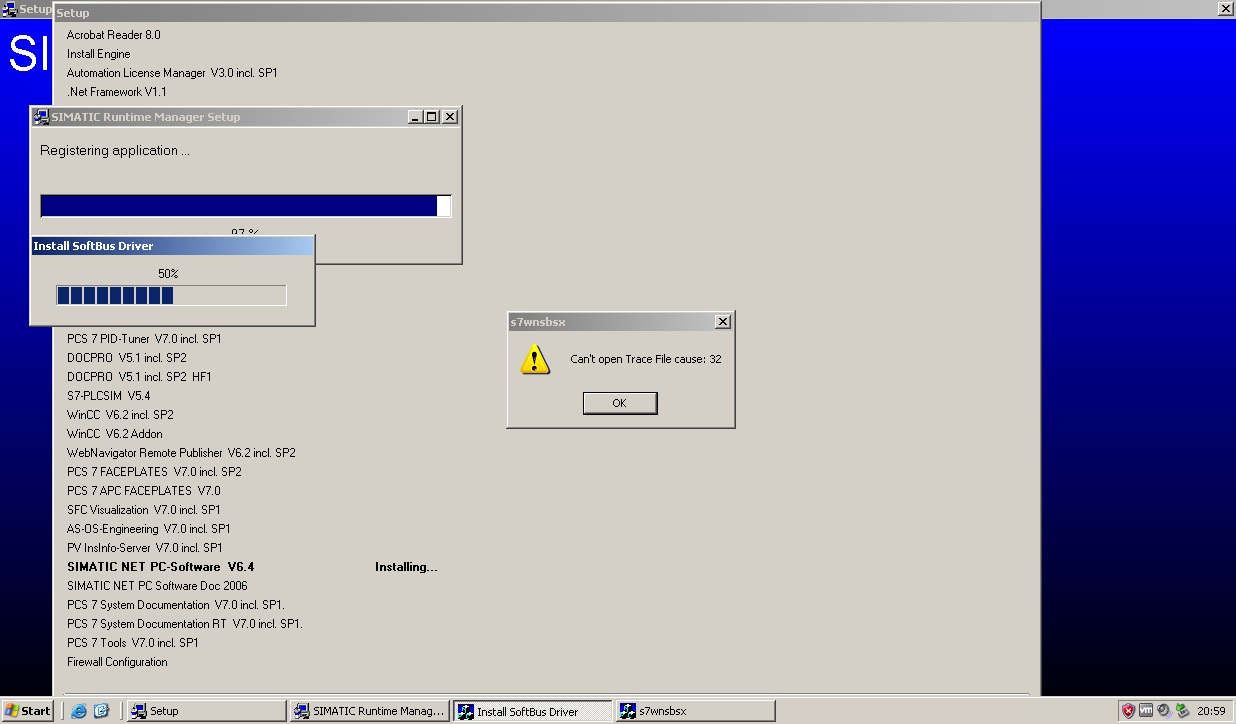1236x724 pixels.
Task: Select S7-PLCSIM V5.4 entry
Action: coord(109,396)
